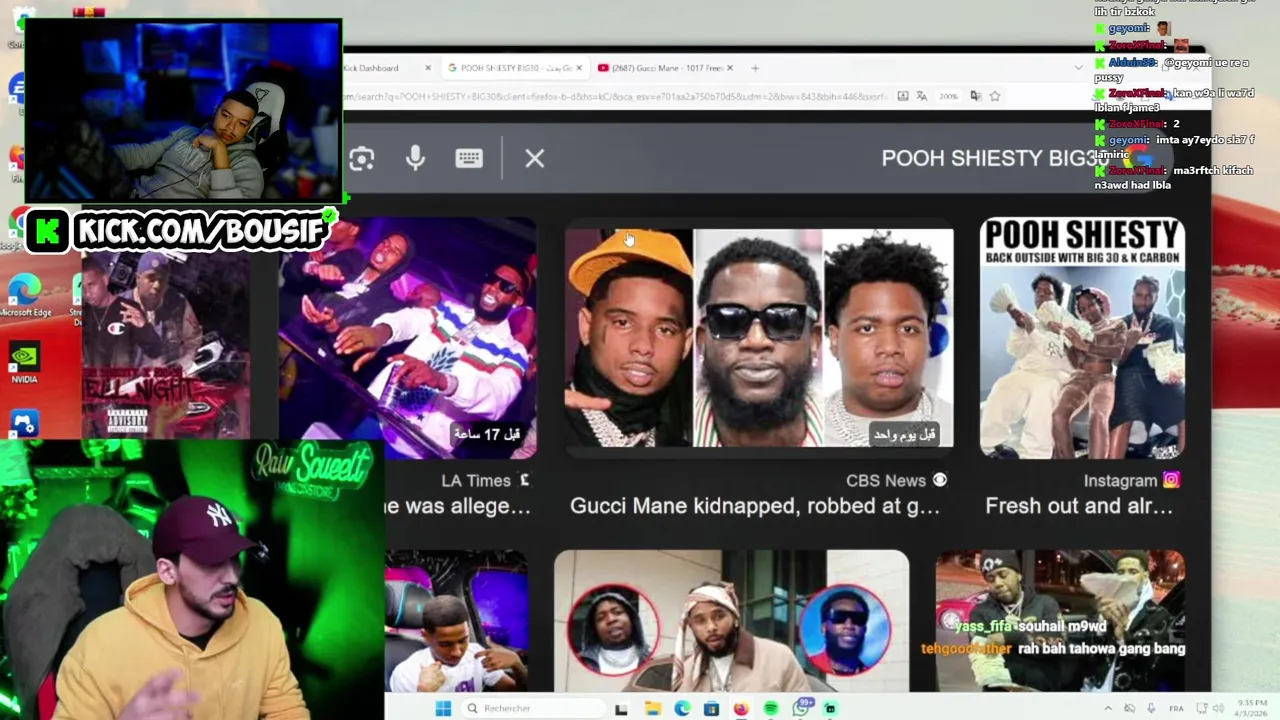Click the browser address bar URL
The image size is (1280, 720).
[x=615, y=96]
